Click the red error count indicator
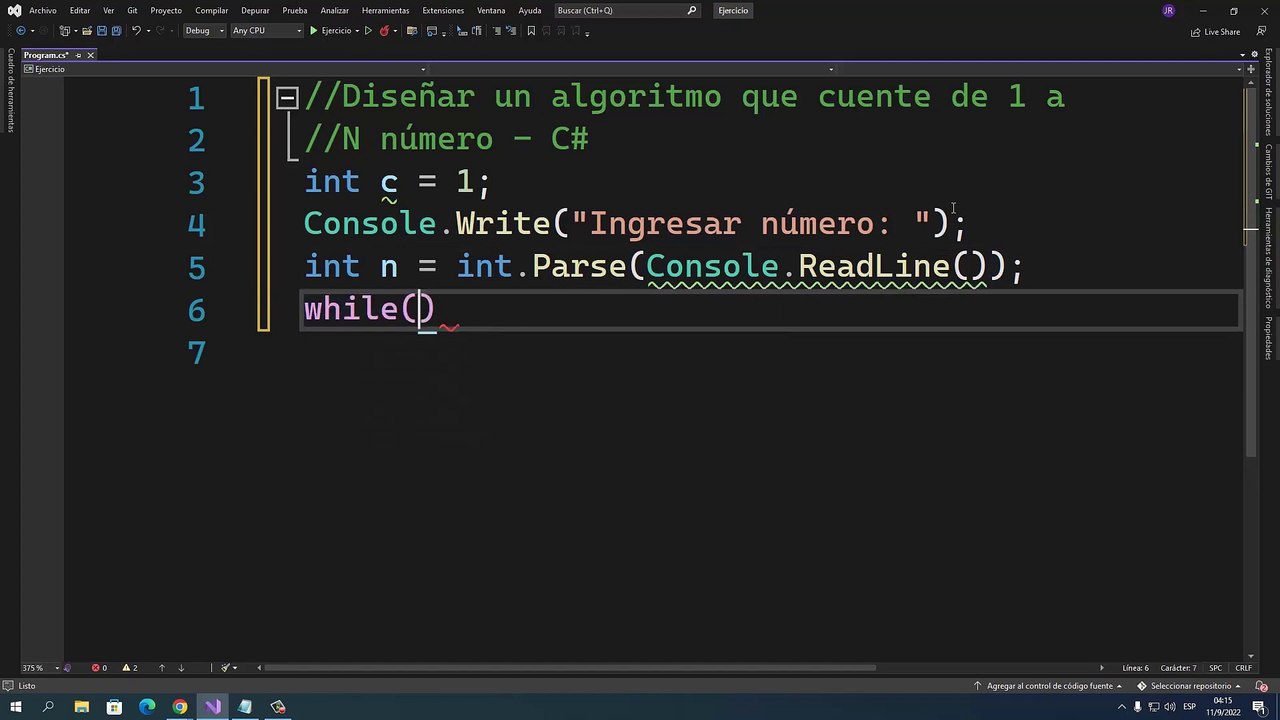 (x=99, y=668)
